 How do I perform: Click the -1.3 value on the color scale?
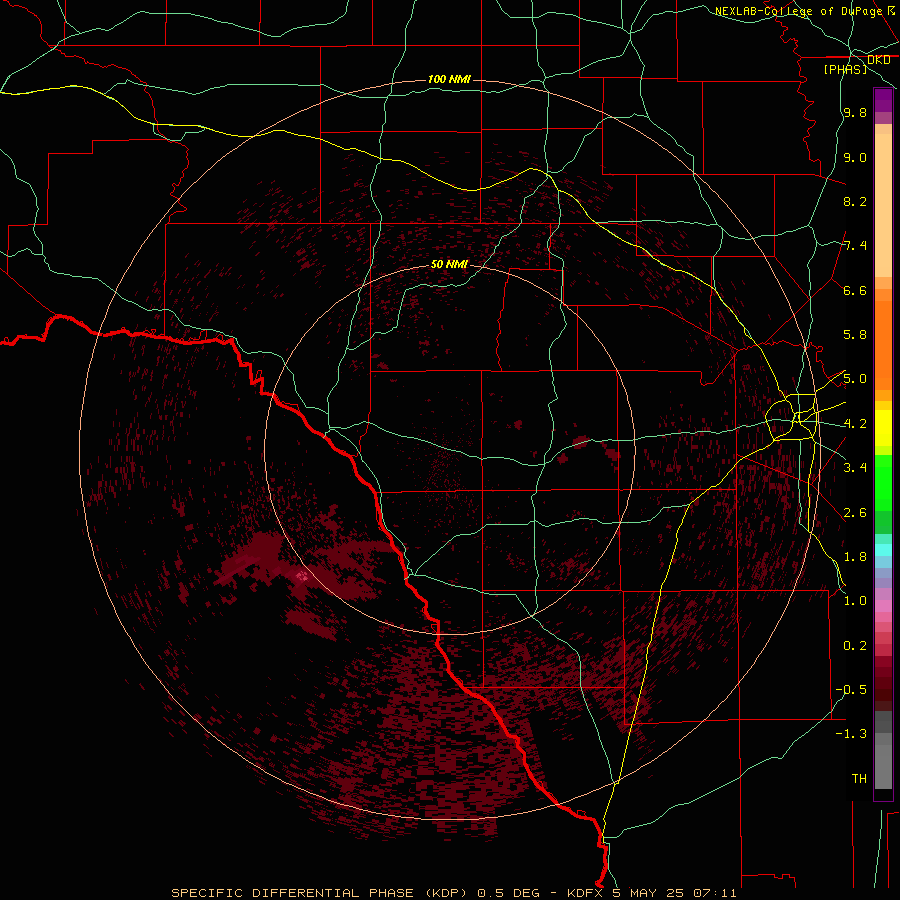click(851, 734)
